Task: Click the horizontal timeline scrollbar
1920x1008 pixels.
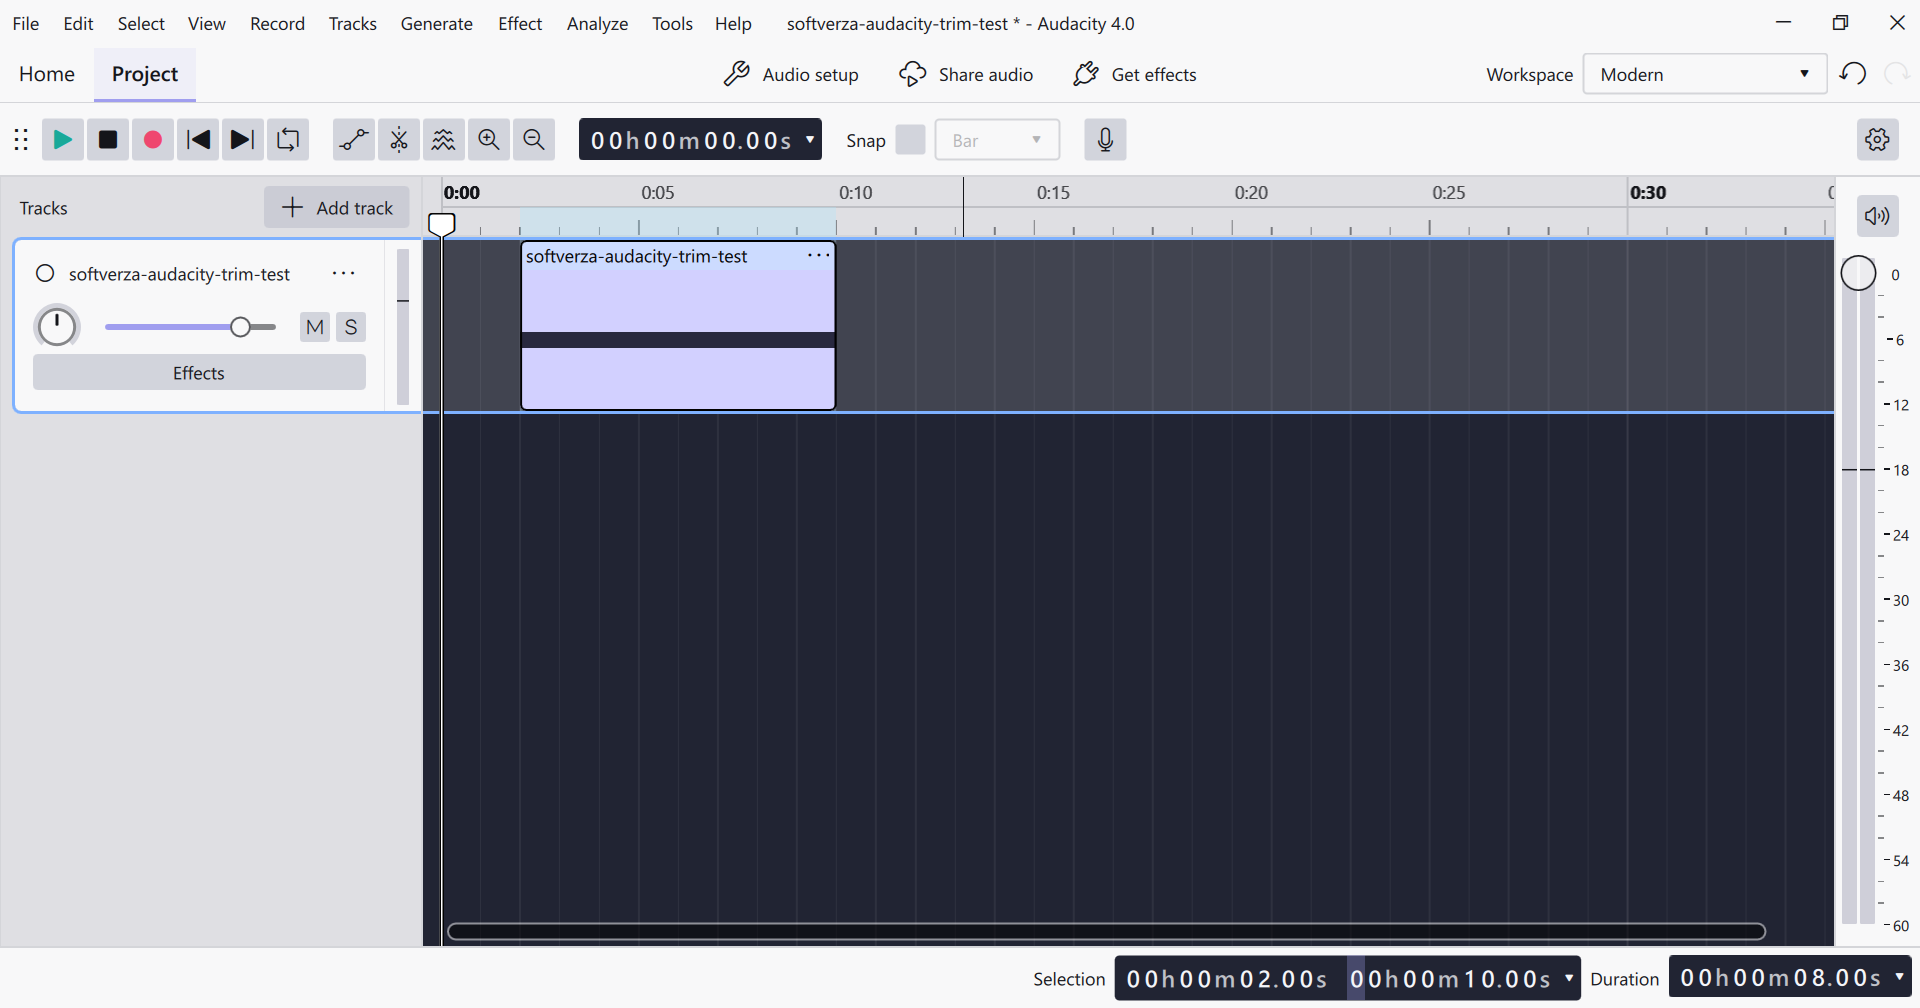Action: (x=1106, y=932)
